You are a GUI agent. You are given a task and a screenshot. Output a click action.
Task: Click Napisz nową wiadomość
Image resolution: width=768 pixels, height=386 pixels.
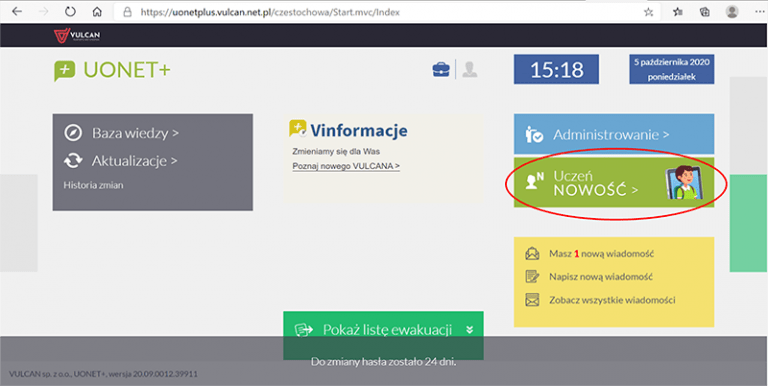click(601, 277)
